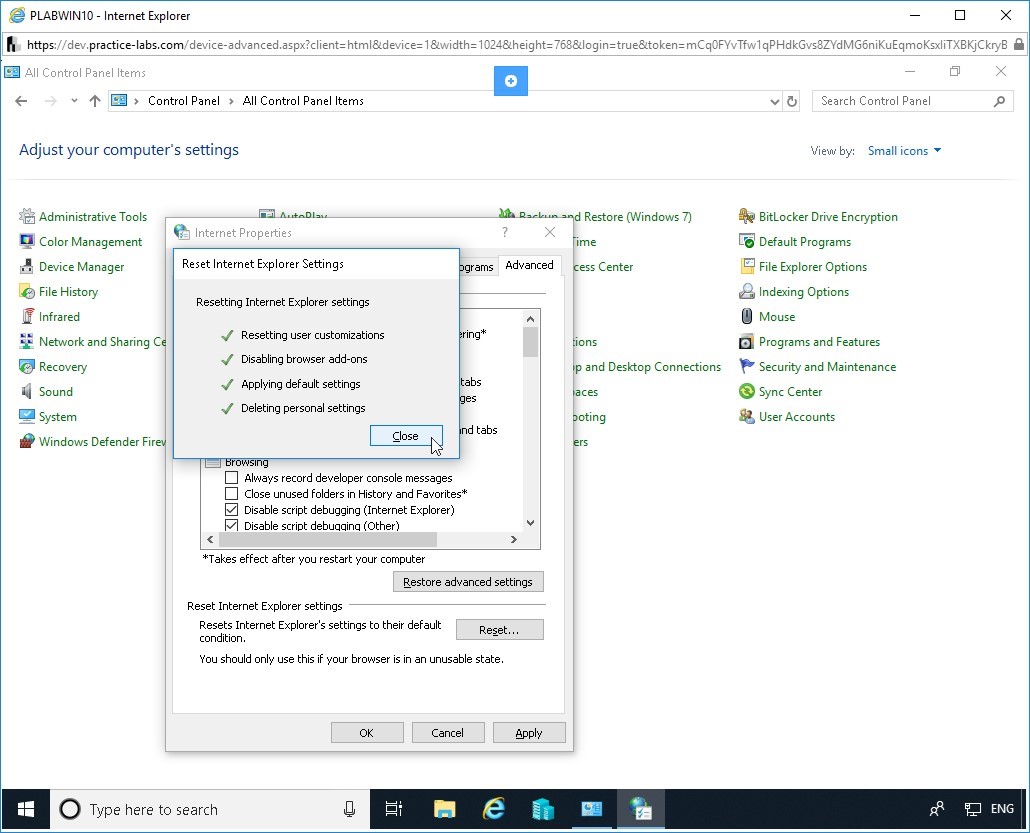Click the Administrative Tools icon
This screenshot has width=1030, height=833.
click(27, 216)
